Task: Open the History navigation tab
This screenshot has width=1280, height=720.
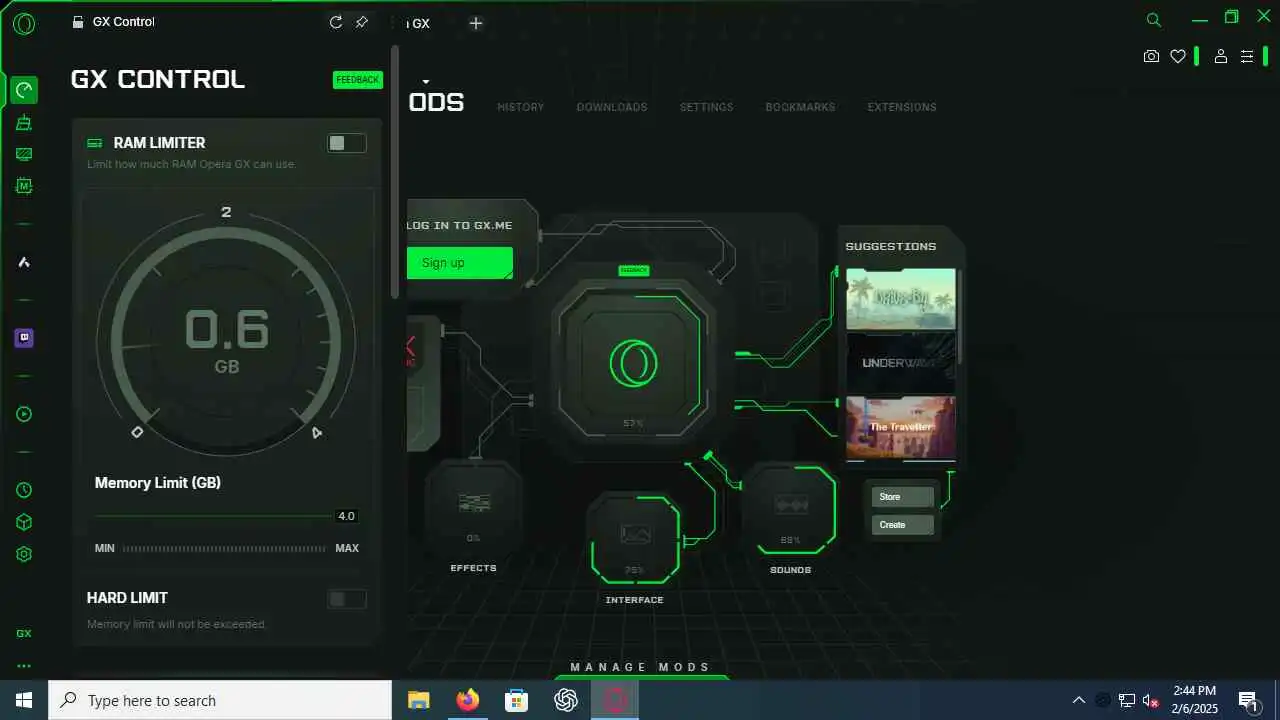Action: [x=521, y=107]
